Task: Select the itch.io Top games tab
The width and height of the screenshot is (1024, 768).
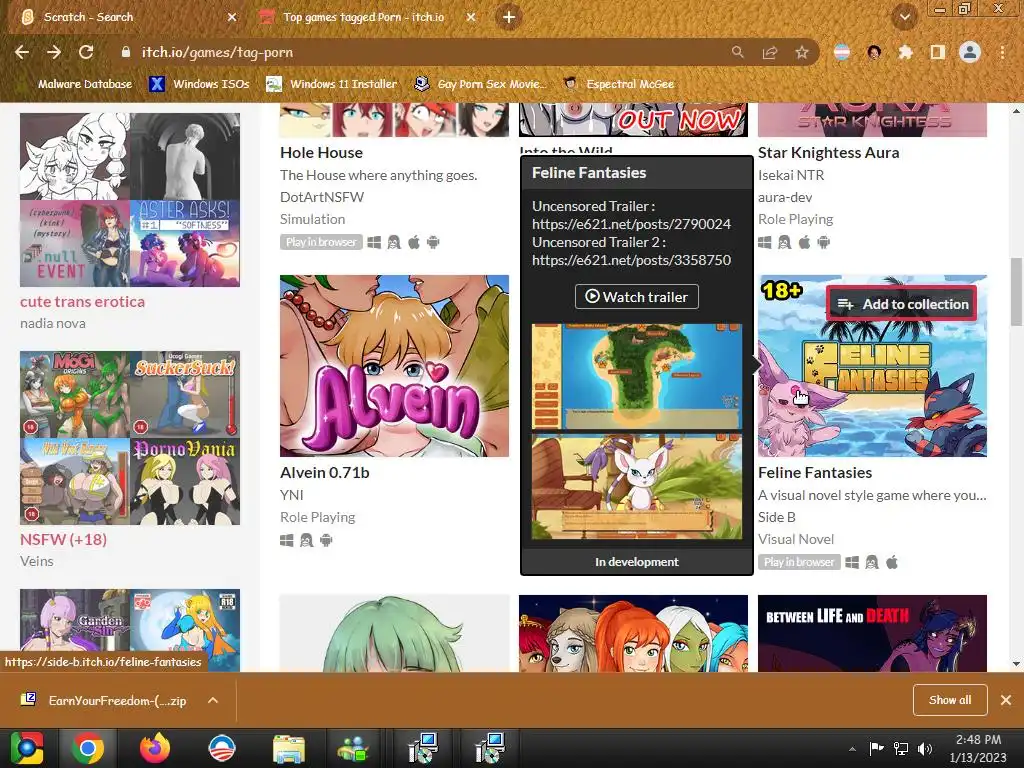Action: pyautogui.click(x=364, y=17)
